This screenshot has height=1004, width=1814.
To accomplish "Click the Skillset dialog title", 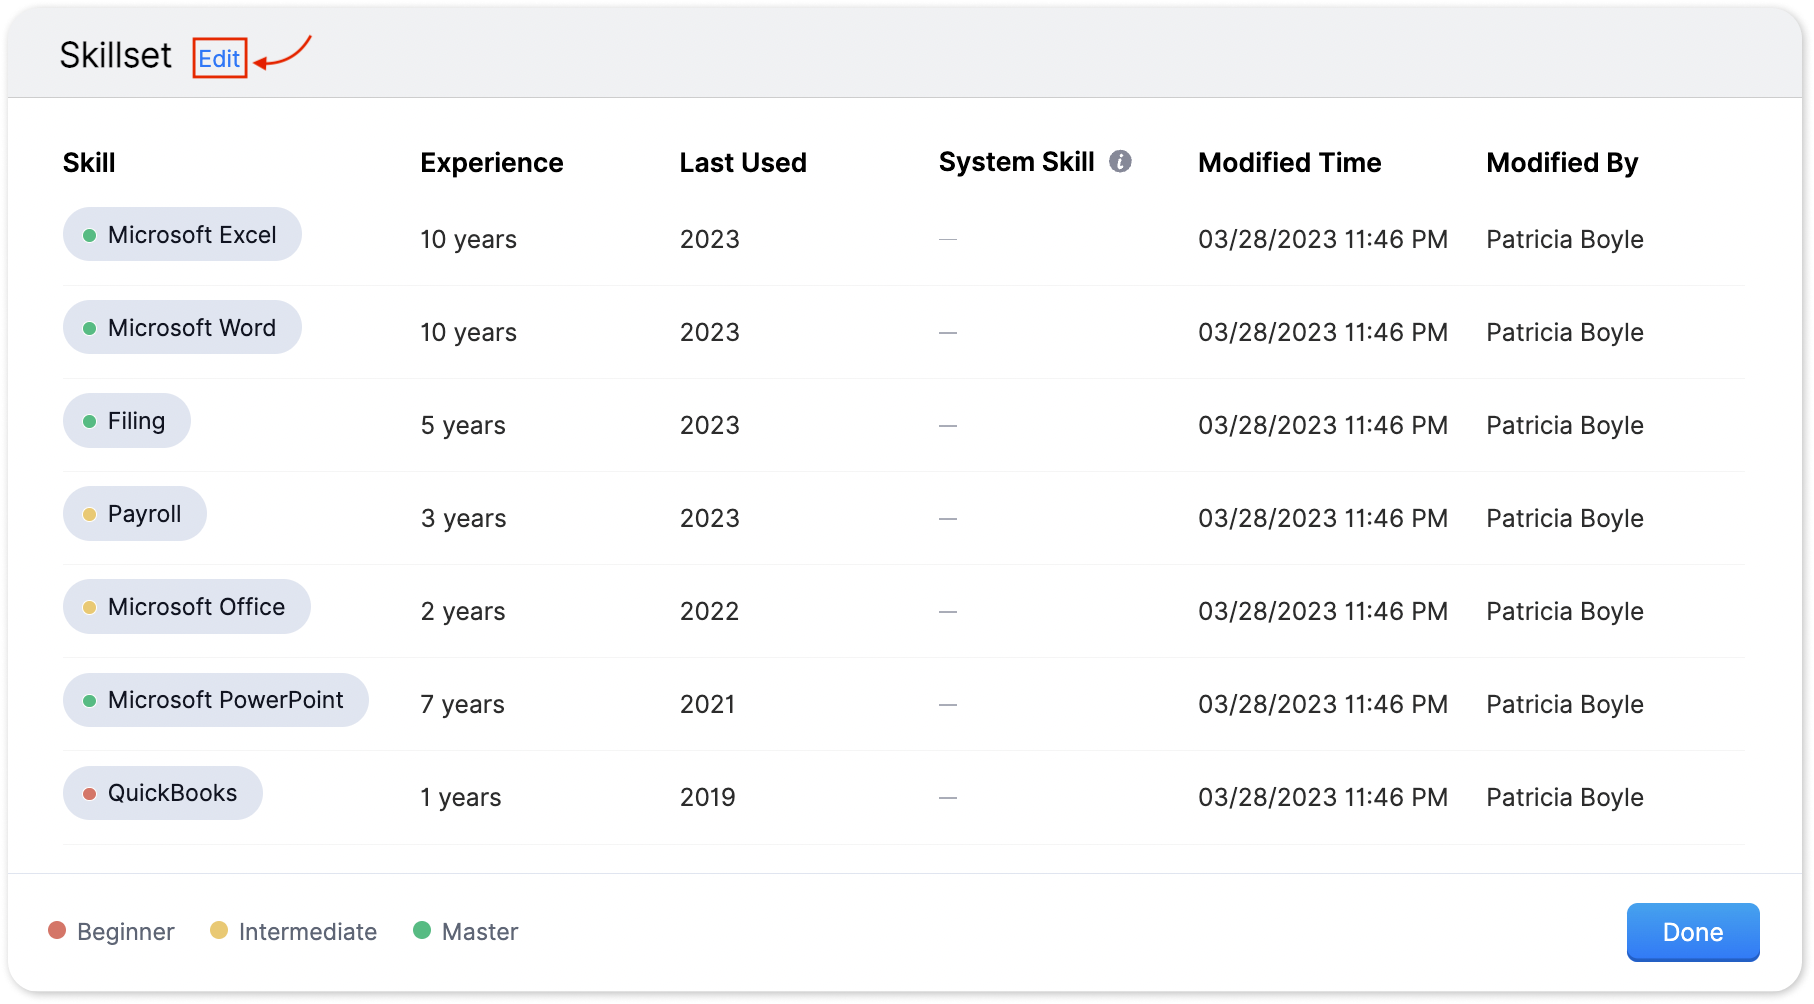I will coord(116,56).
